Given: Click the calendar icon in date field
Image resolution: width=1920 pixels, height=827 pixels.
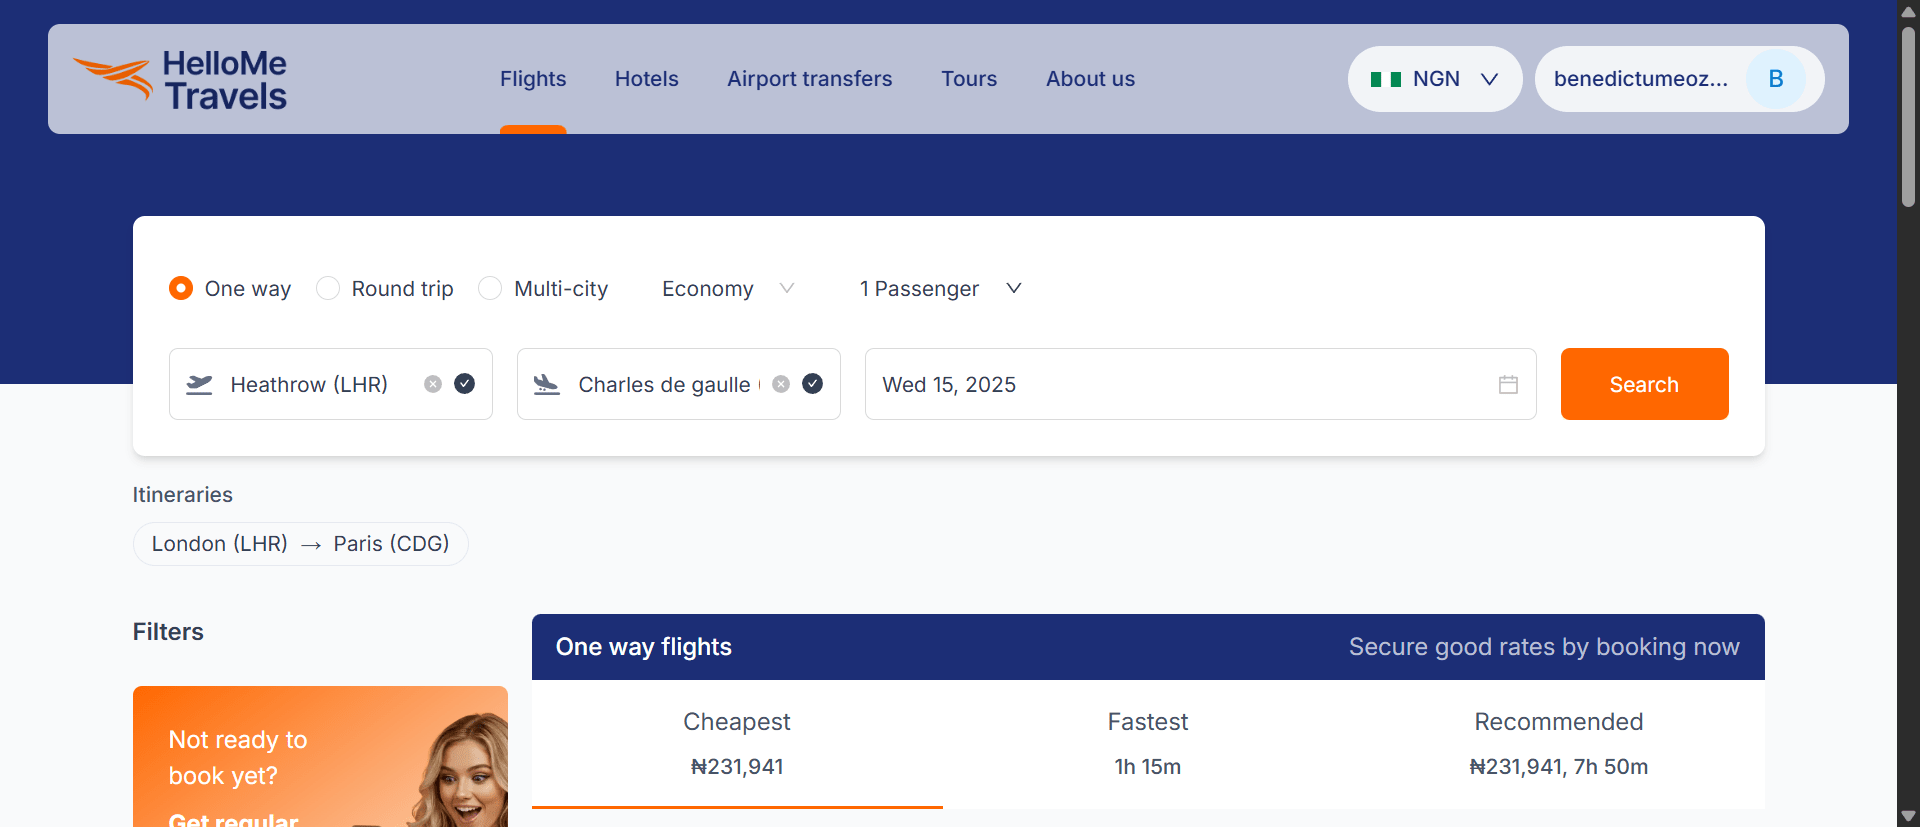Looking at the screenshot, I should pyautogui.click(x=1508, y=384).
